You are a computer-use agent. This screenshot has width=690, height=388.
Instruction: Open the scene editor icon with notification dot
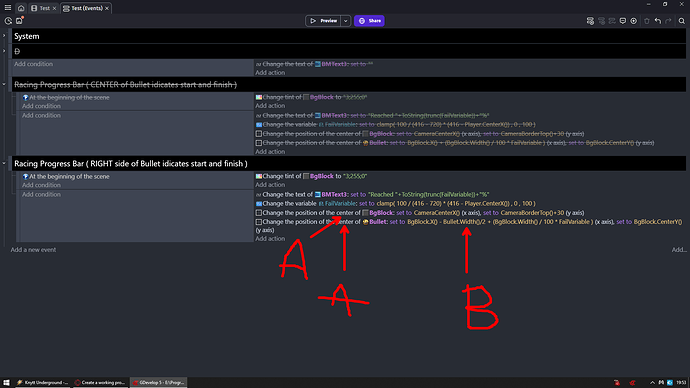coord(19,21)
